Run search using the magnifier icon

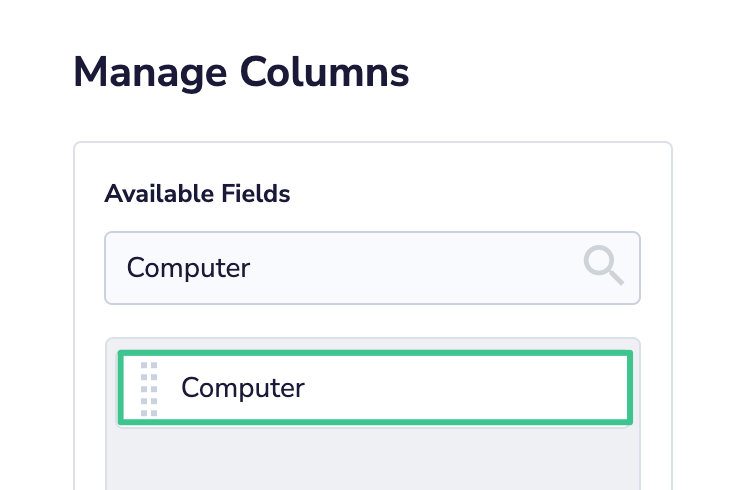coord(604,265)
